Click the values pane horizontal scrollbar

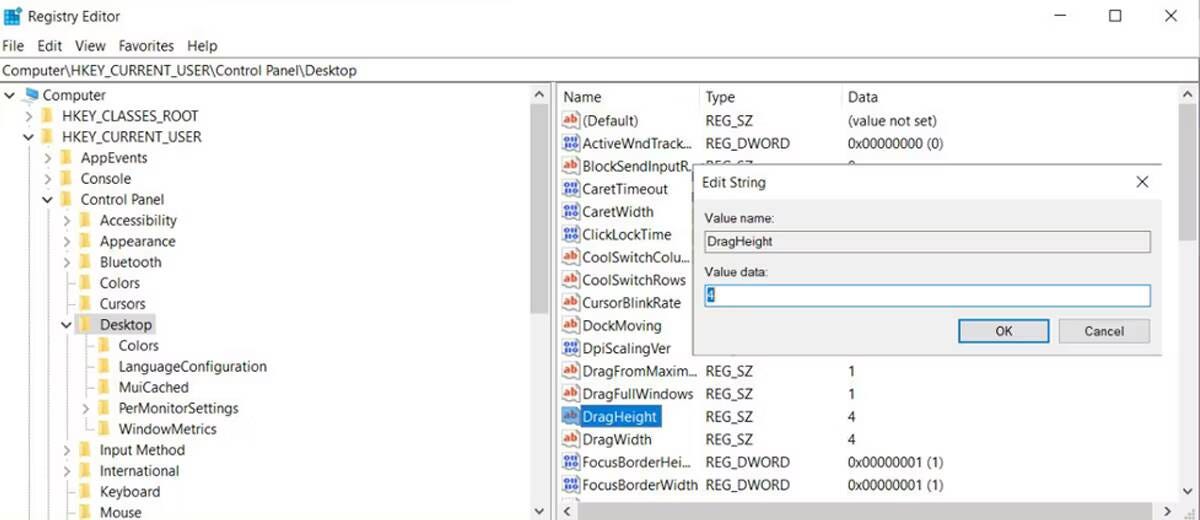(866, 511)
